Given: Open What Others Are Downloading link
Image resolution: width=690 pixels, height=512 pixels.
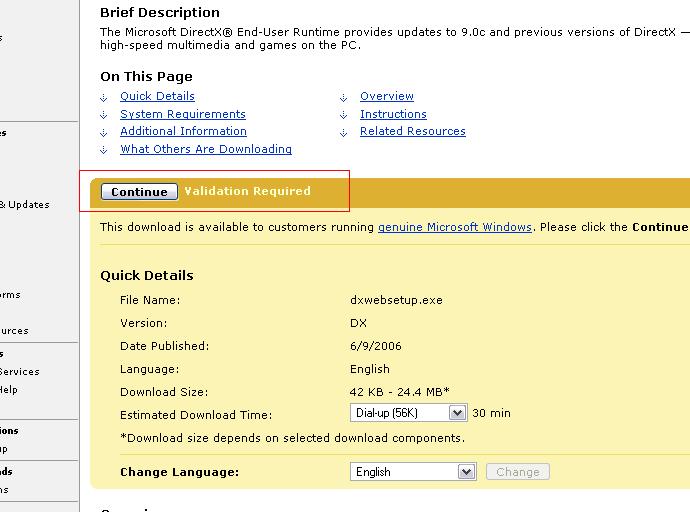Looking at the screenshot, I should tap(206, 149).
